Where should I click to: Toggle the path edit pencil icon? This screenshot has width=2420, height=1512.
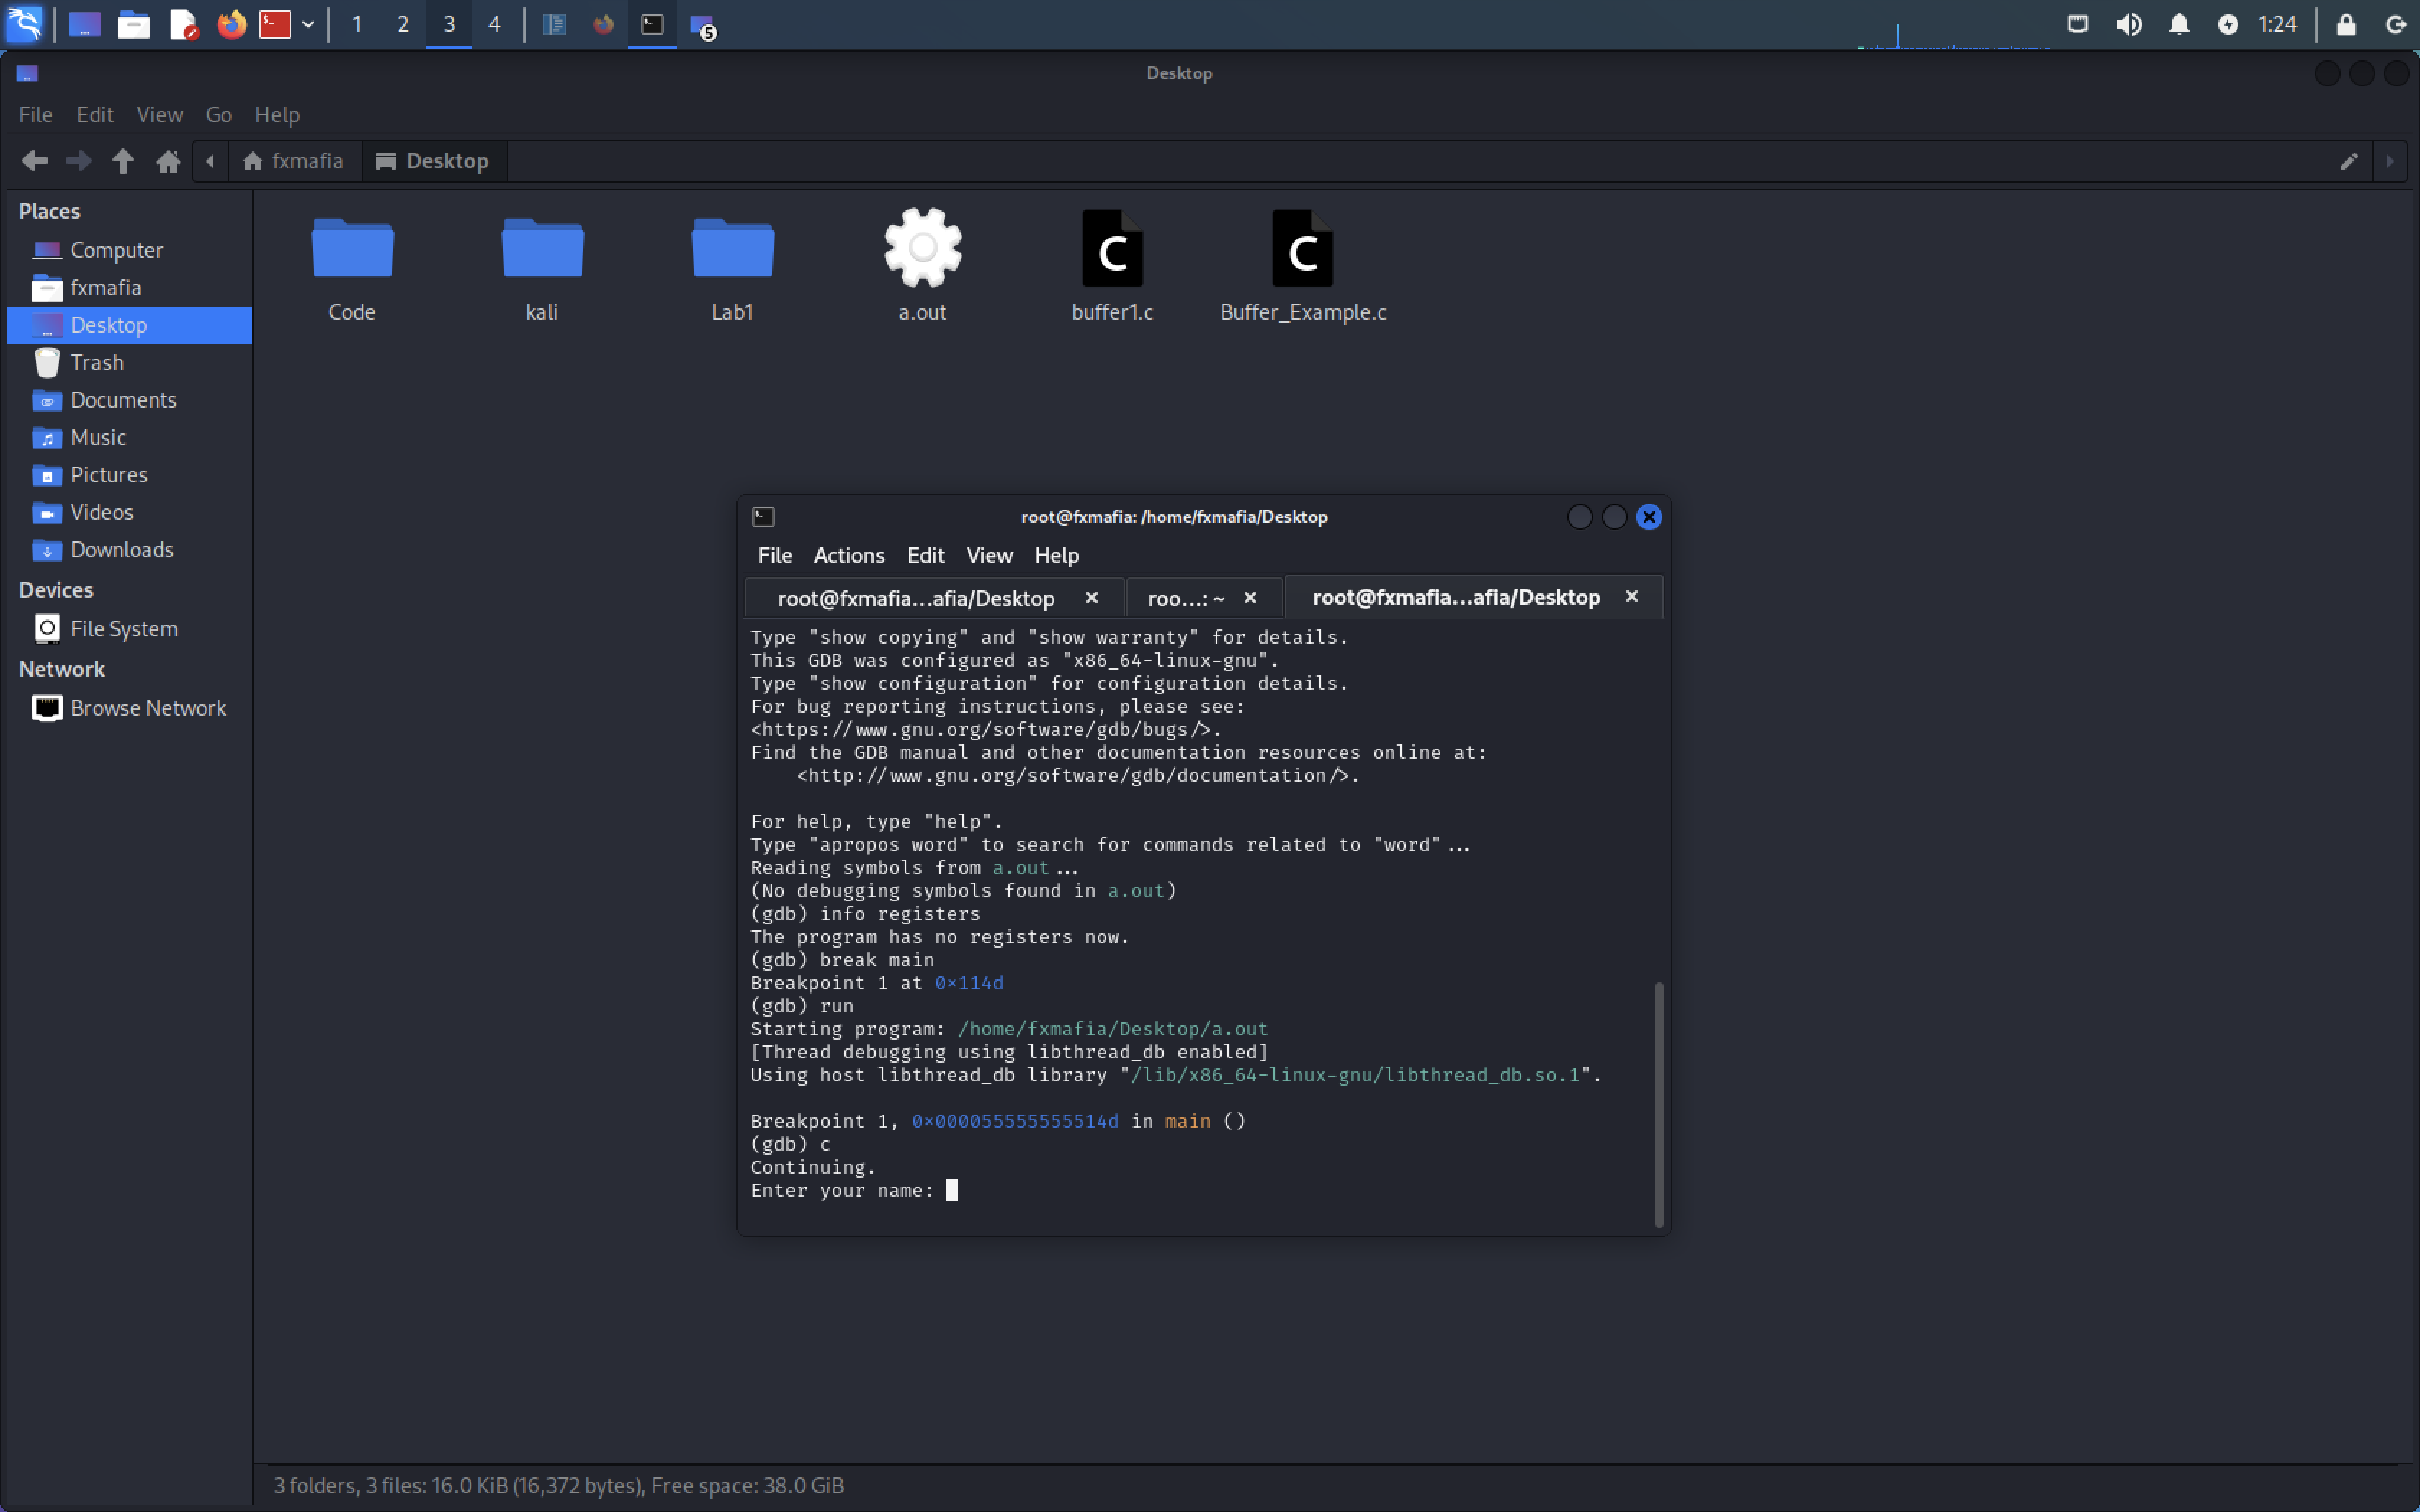point(2349,161)
